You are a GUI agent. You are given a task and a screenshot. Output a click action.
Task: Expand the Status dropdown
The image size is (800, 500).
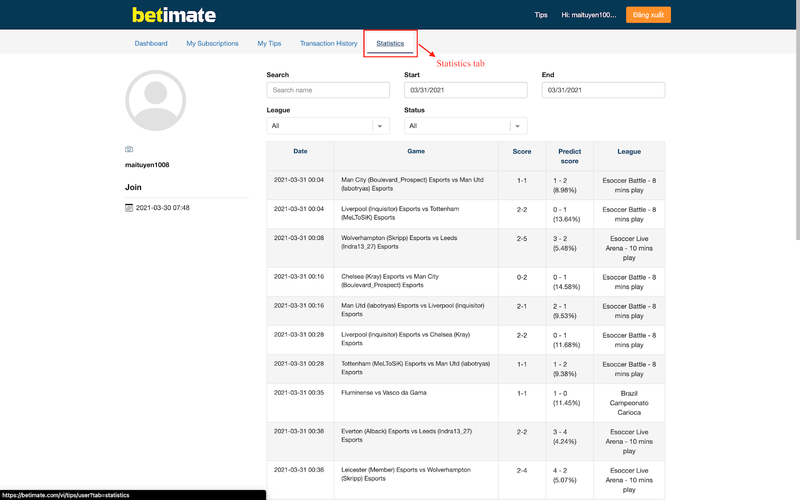coord(464,126)
